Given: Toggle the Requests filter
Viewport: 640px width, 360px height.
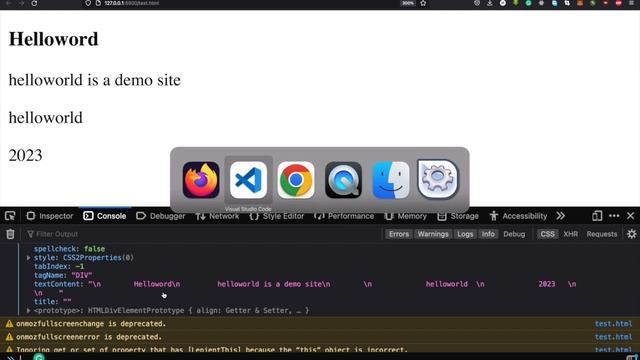Looking at the screenshot, I should [x=602, y=234].
